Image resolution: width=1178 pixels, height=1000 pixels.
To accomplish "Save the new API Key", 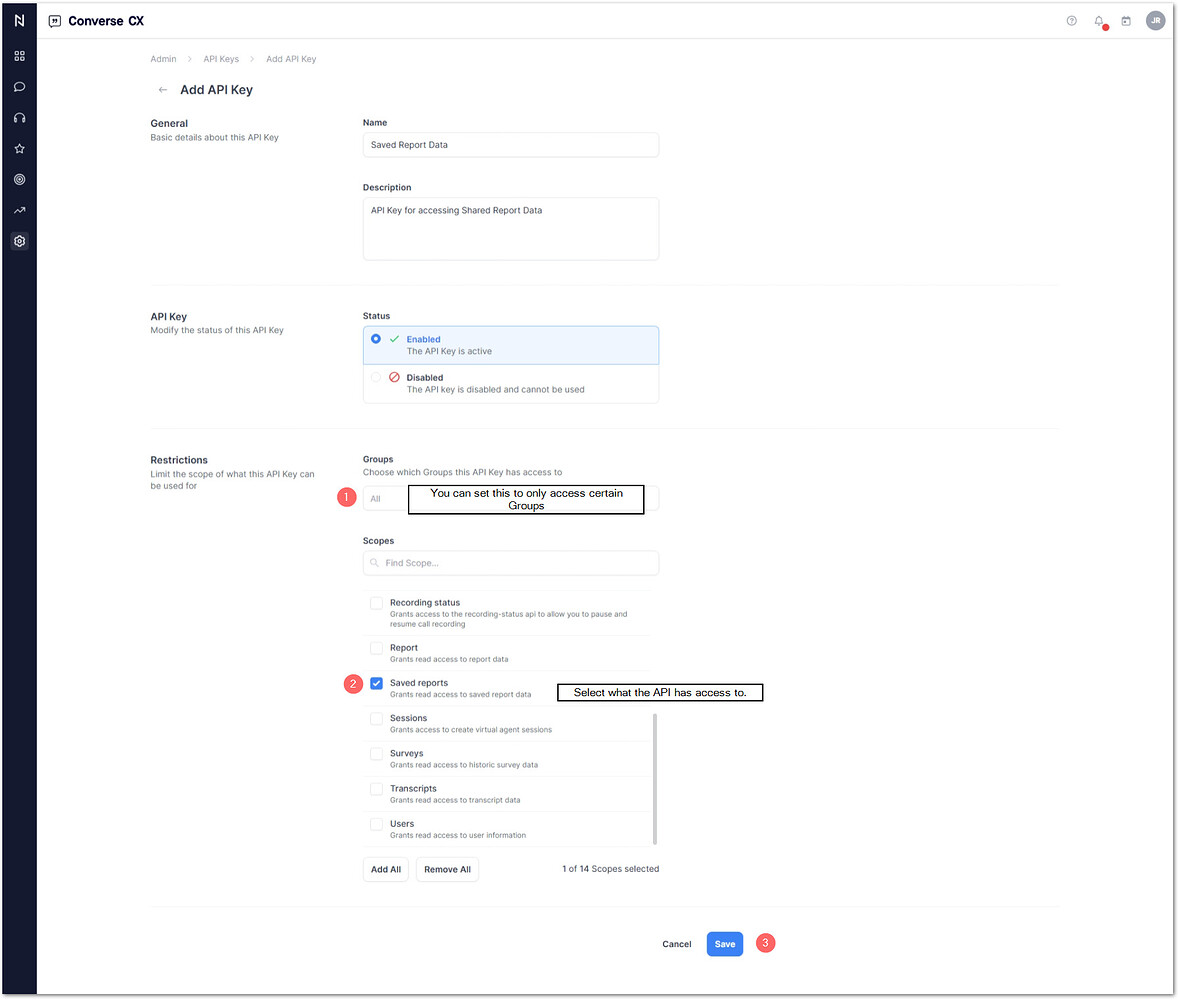I will tap(724, 943).
